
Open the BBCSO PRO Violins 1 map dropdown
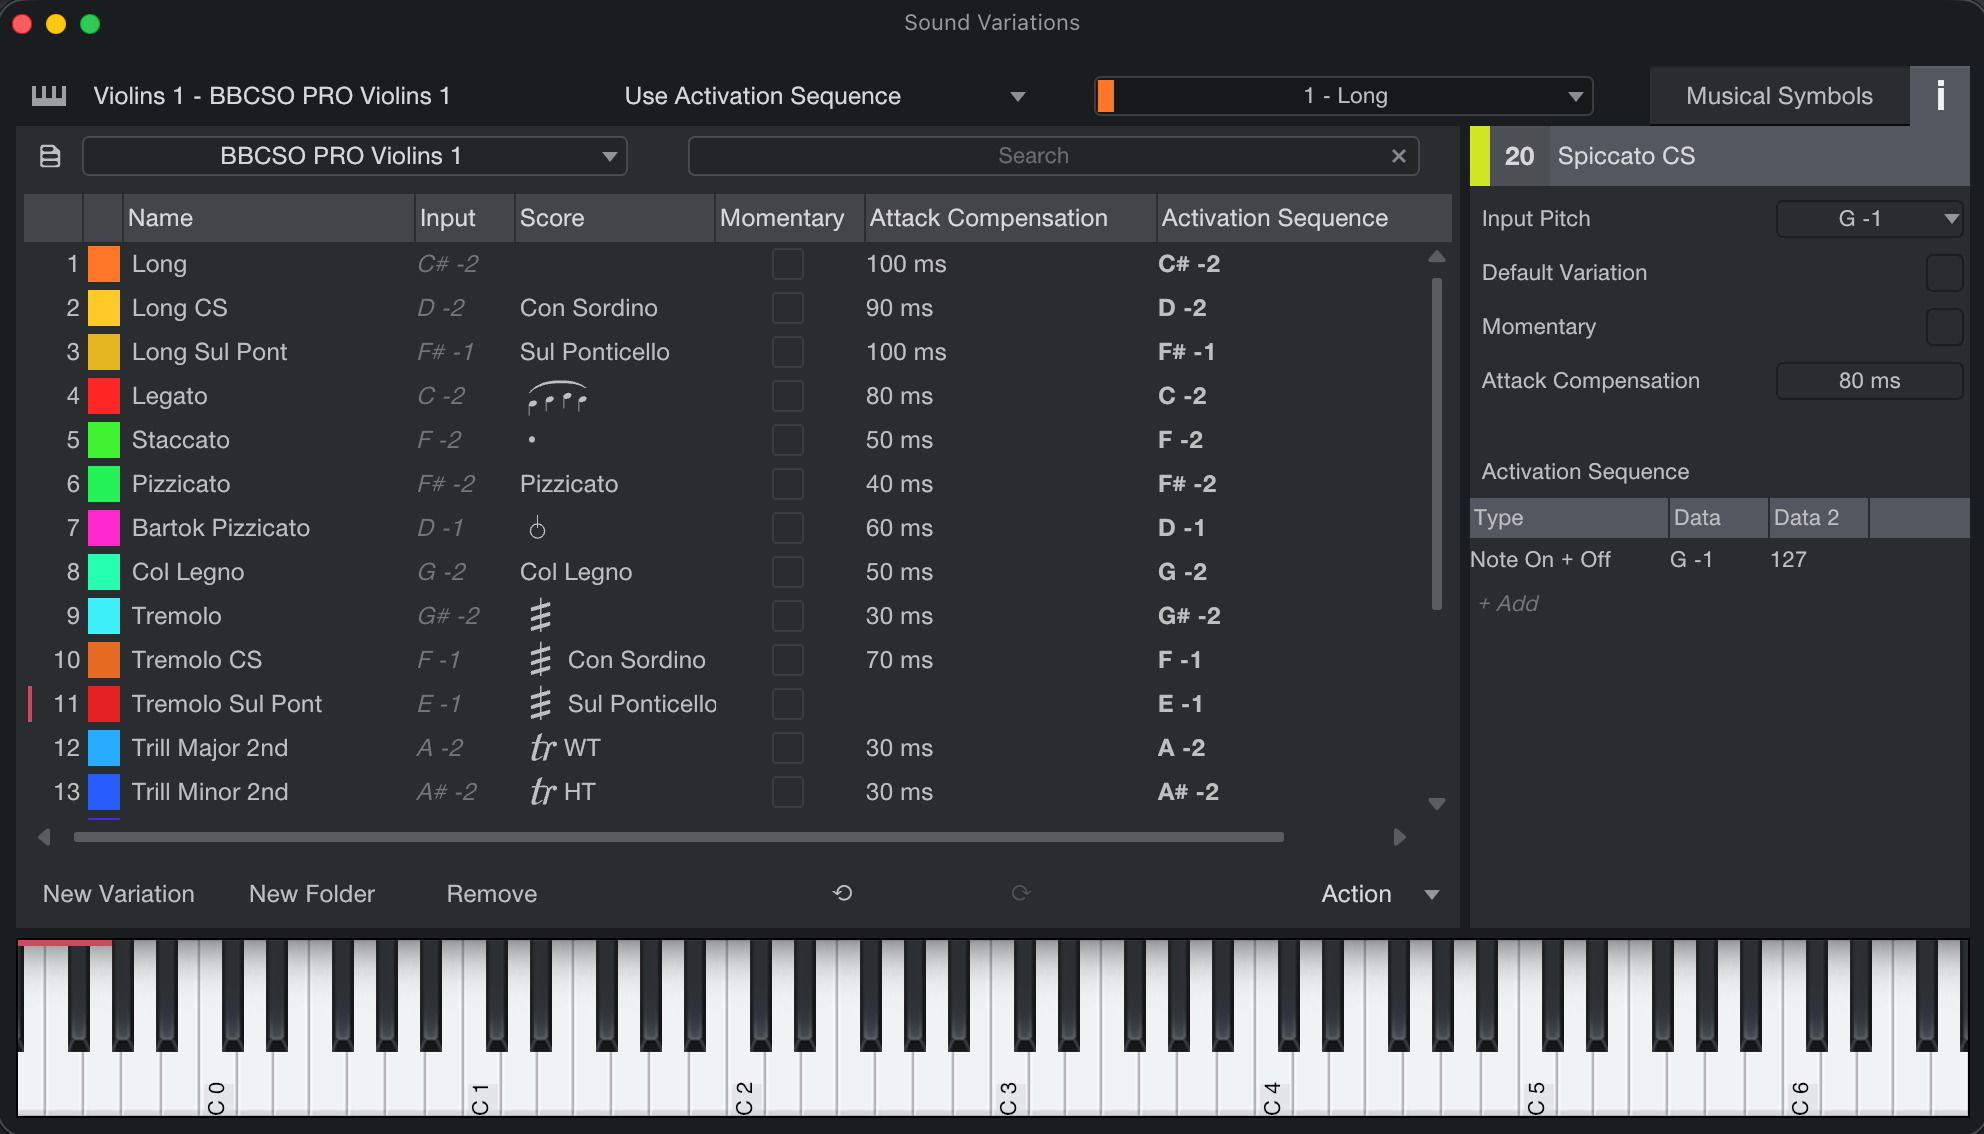tap(355, 156)
